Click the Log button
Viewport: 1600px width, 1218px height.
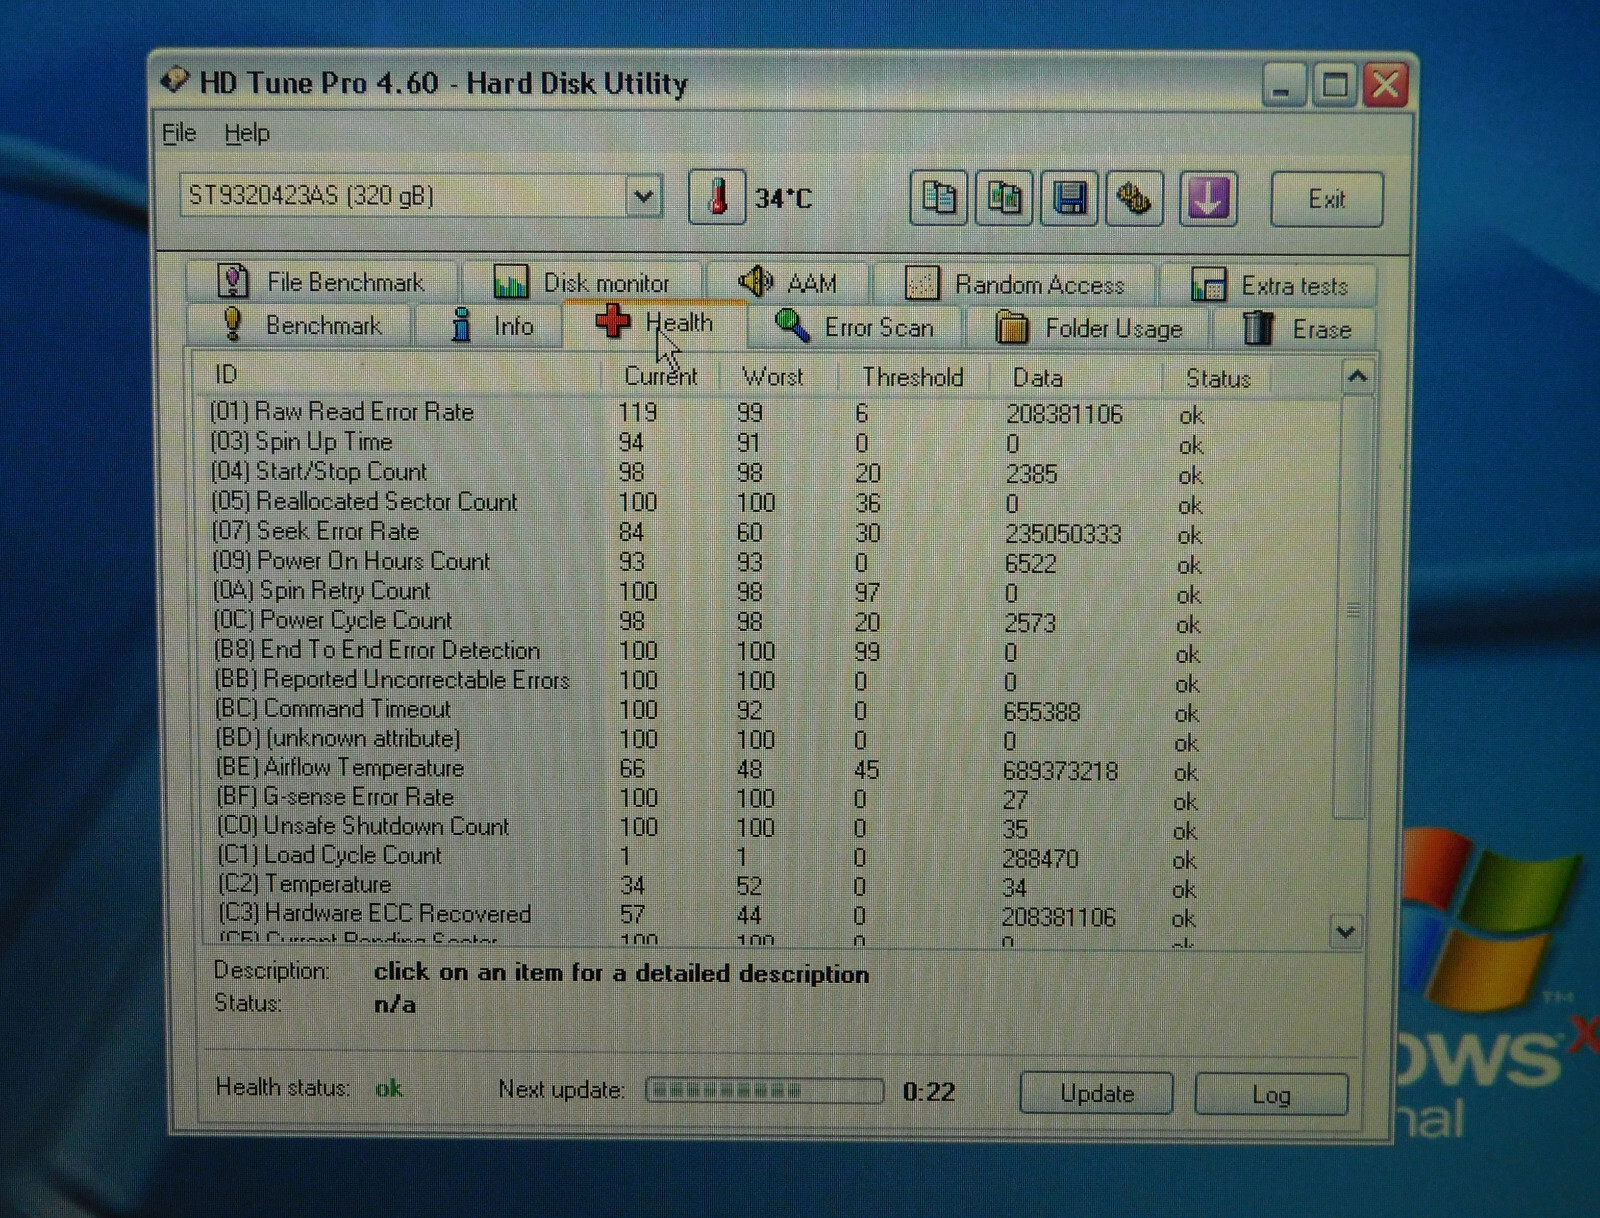(1271, 1094)
